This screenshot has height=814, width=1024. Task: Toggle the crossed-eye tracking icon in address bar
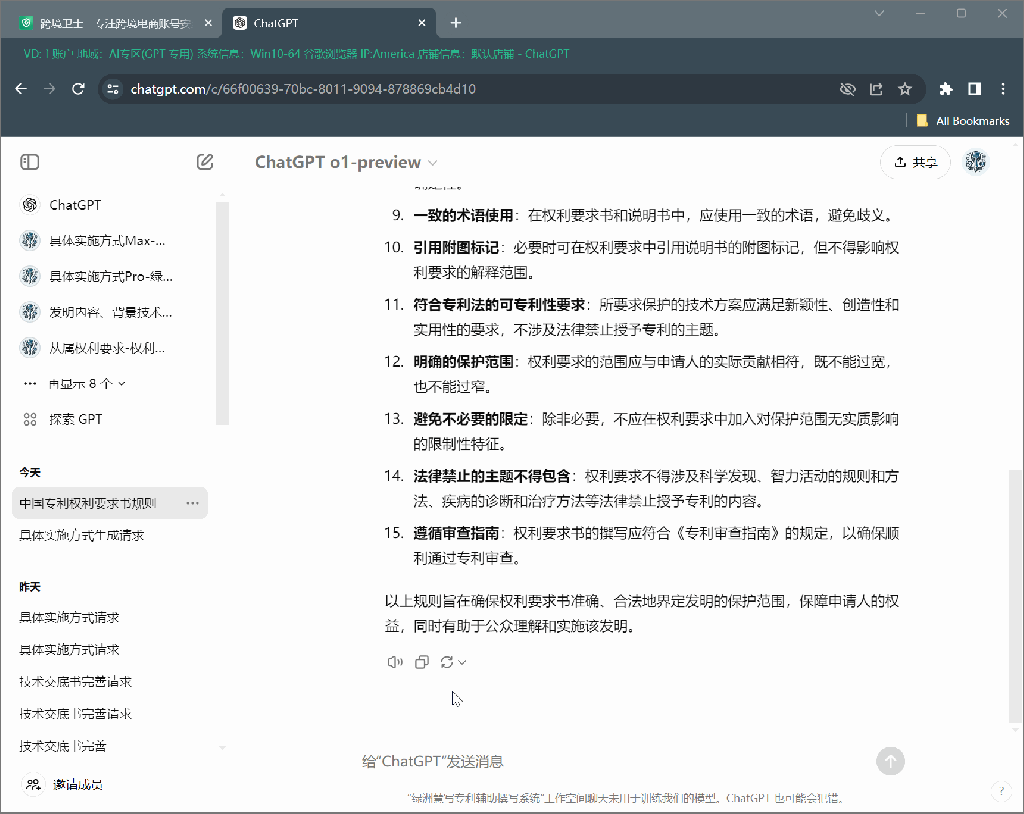tap(847, 89)
